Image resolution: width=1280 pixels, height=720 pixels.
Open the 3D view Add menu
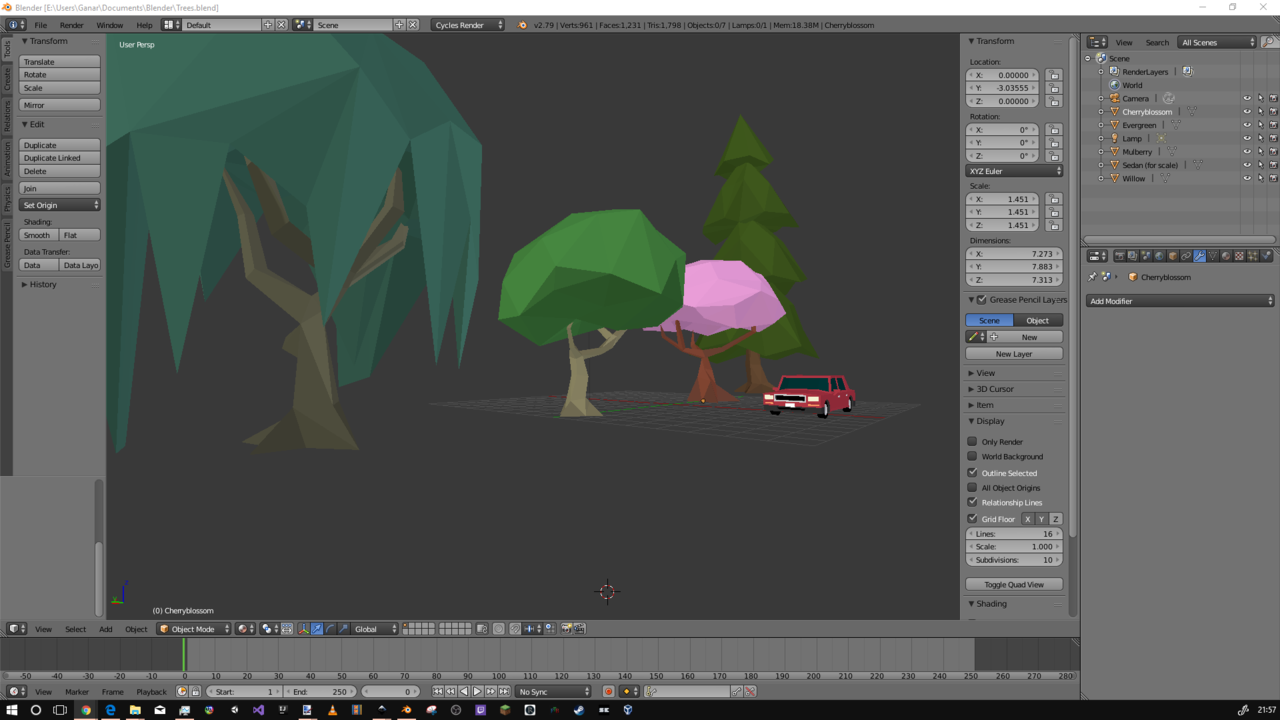105,629
